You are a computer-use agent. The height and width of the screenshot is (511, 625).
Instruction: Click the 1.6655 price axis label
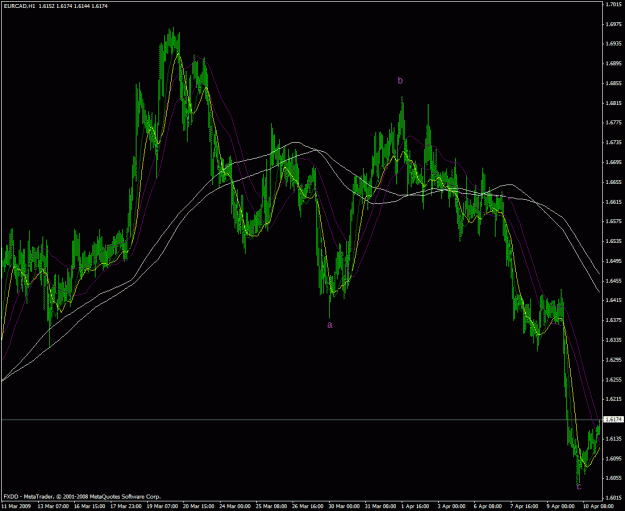tap(614, 182)
